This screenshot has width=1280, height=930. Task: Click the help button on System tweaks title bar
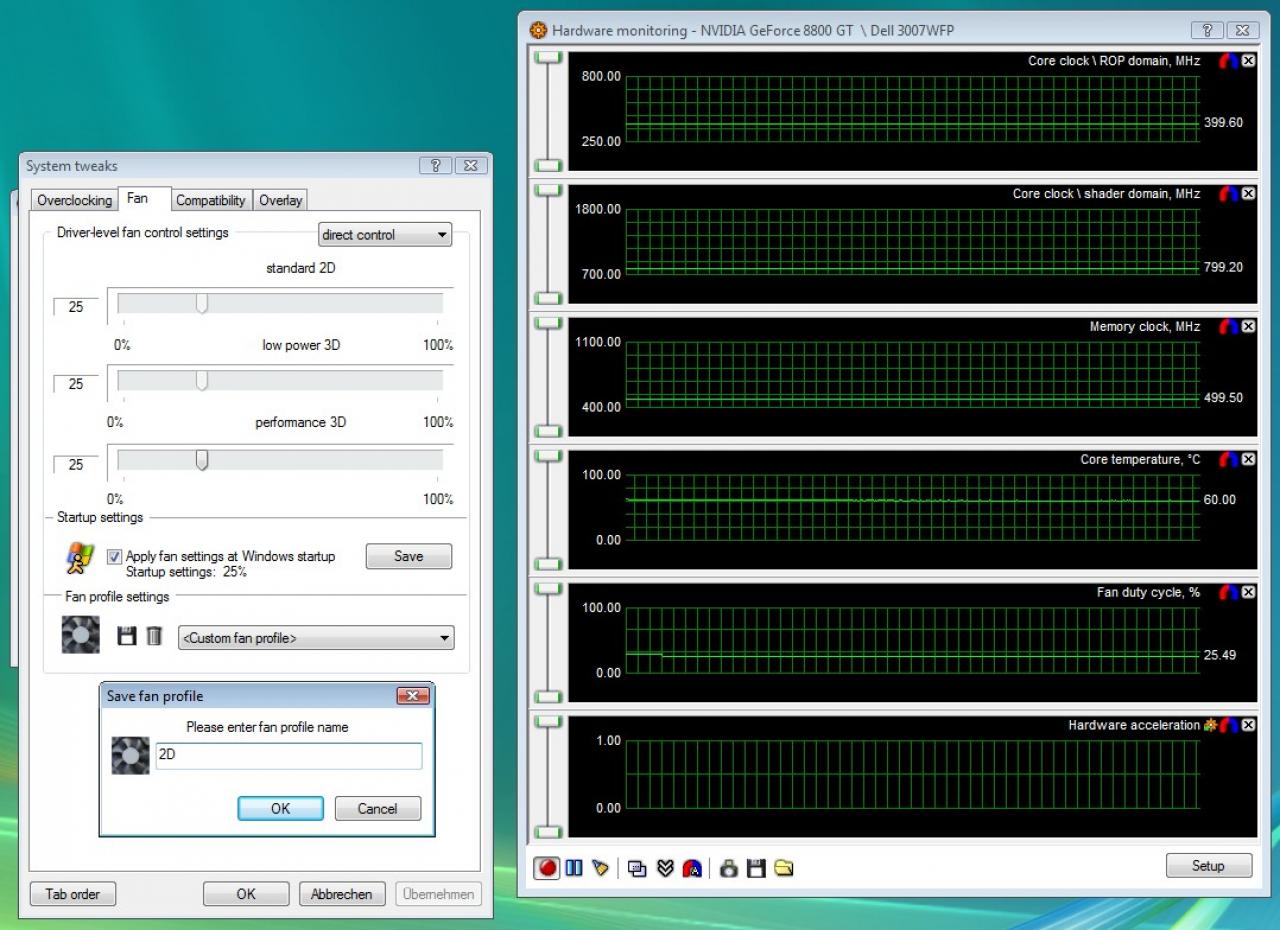(436, 166)
